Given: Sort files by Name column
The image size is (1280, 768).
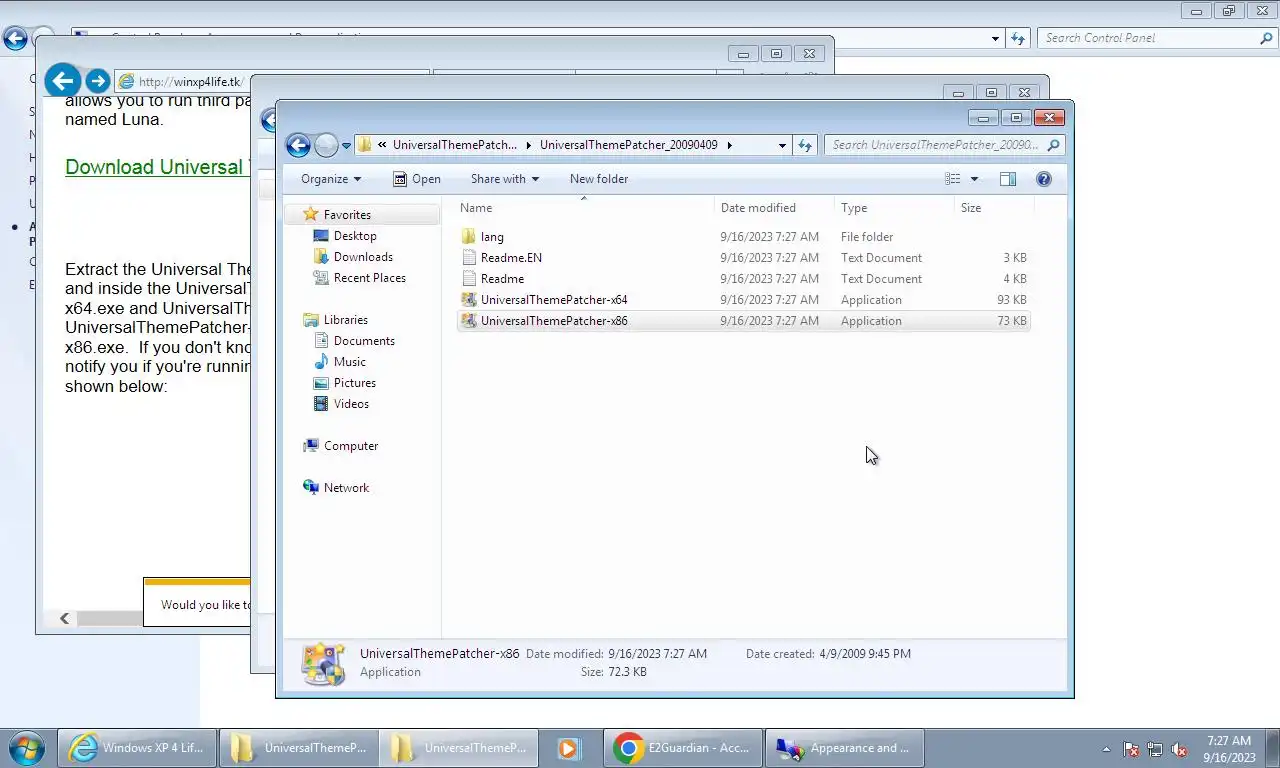Looking at the screenshot, I should point(585,208).
